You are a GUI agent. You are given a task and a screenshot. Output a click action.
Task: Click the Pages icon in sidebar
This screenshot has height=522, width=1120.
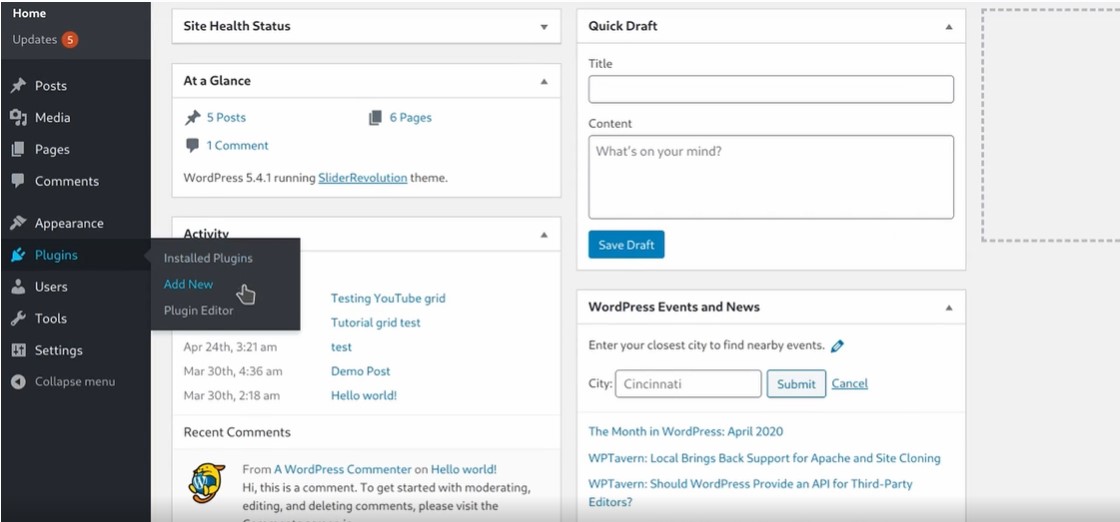tap(19, 149)
